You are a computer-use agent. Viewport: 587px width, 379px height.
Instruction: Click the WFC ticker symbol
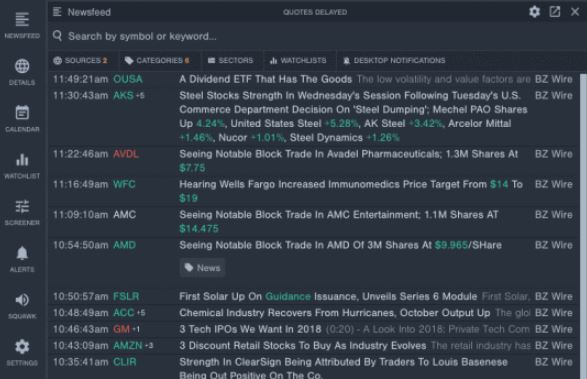pyautogui.click(x=124, y=184)
